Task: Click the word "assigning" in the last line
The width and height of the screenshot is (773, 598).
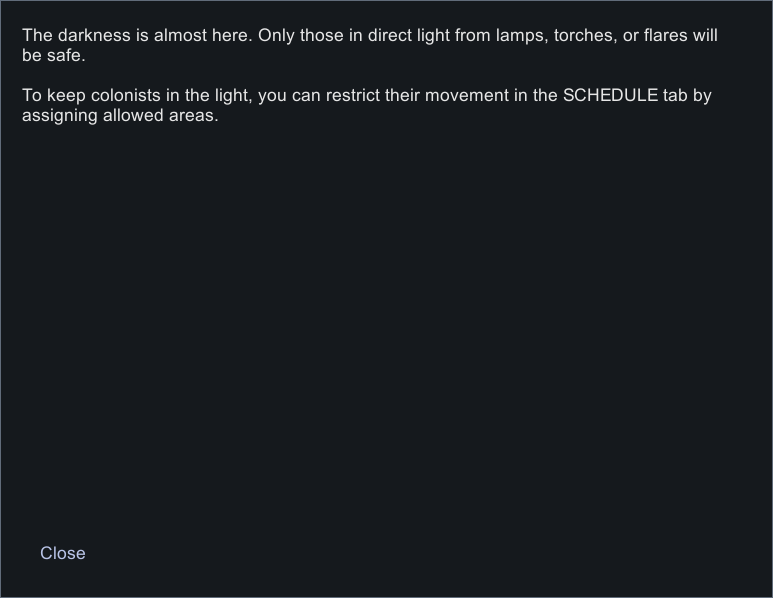Action: point(60,115)
